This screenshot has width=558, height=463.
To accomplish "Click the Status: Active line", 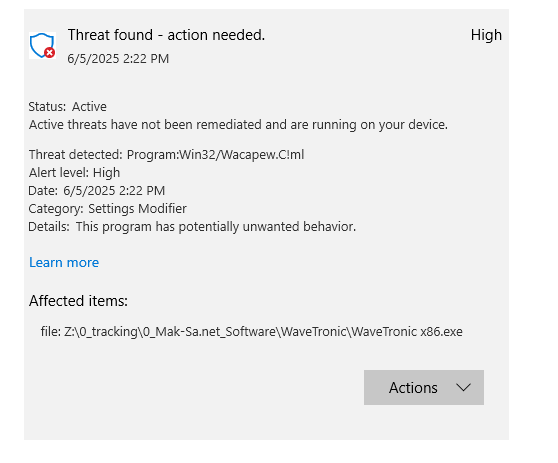I will click(x=68, y=107).
